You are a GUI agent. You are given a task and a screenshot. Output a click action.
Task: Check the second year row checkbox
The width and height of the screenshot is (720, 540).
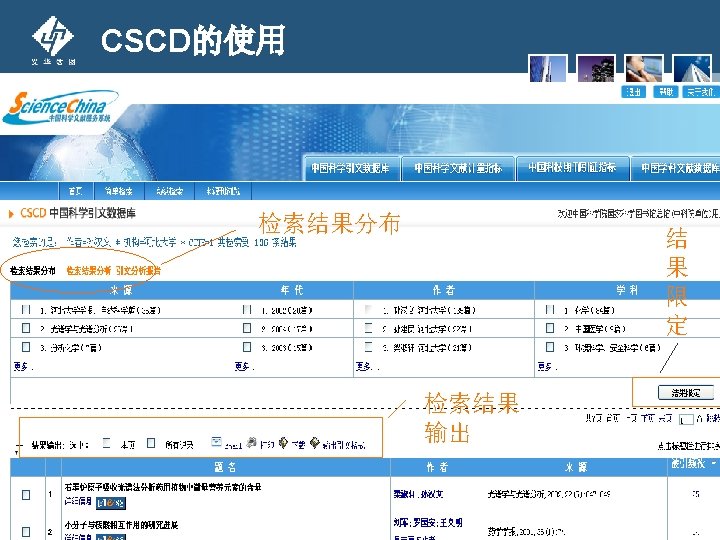[247, 328]
